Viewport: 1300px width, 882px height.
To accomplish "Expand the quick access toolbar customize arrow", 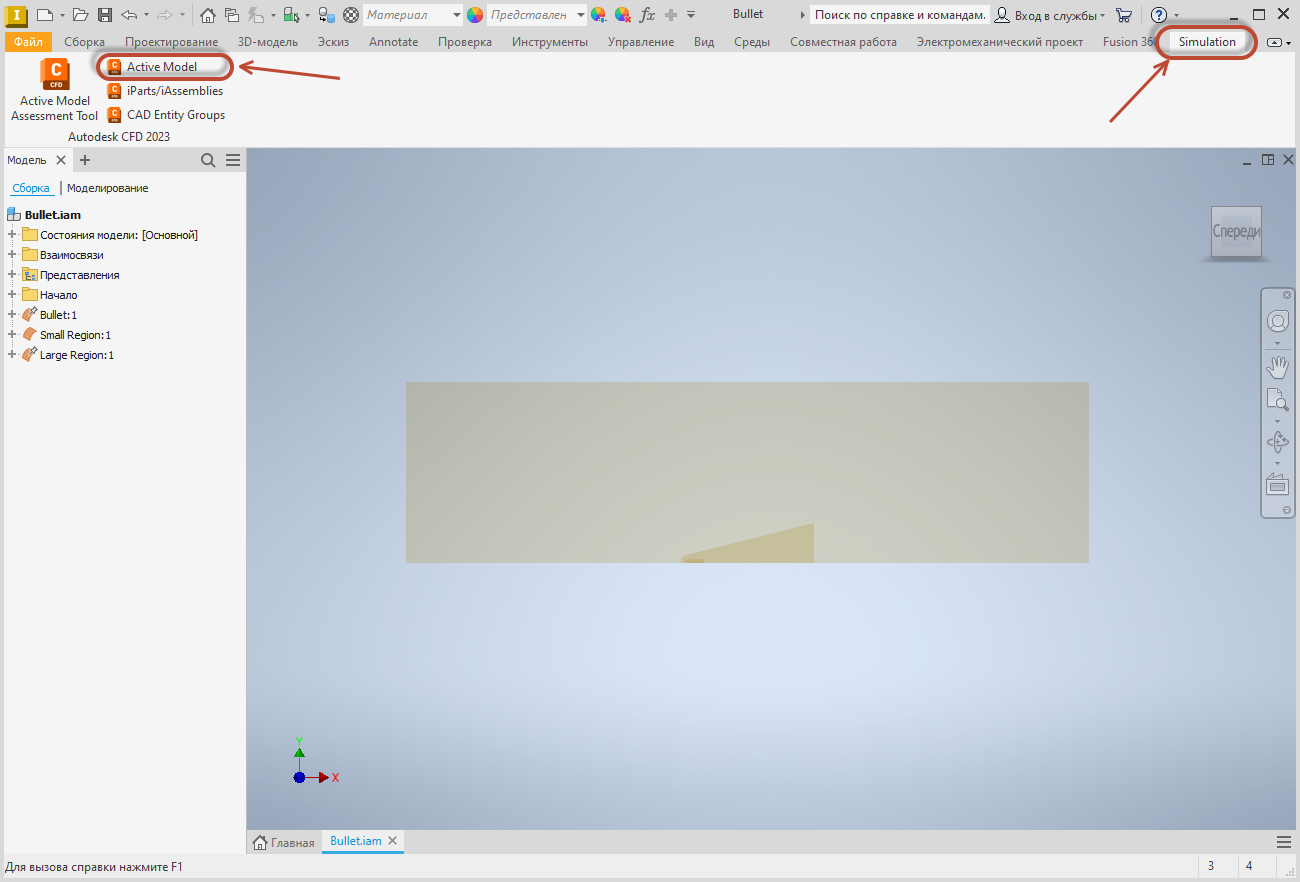I will click(691, 15).
